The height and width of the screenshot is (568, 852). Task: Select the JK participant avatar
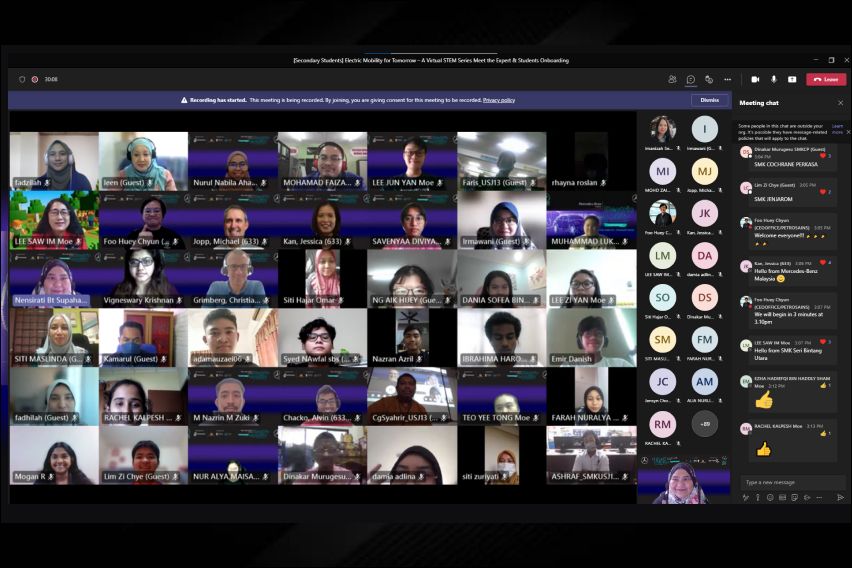[704, 213]
